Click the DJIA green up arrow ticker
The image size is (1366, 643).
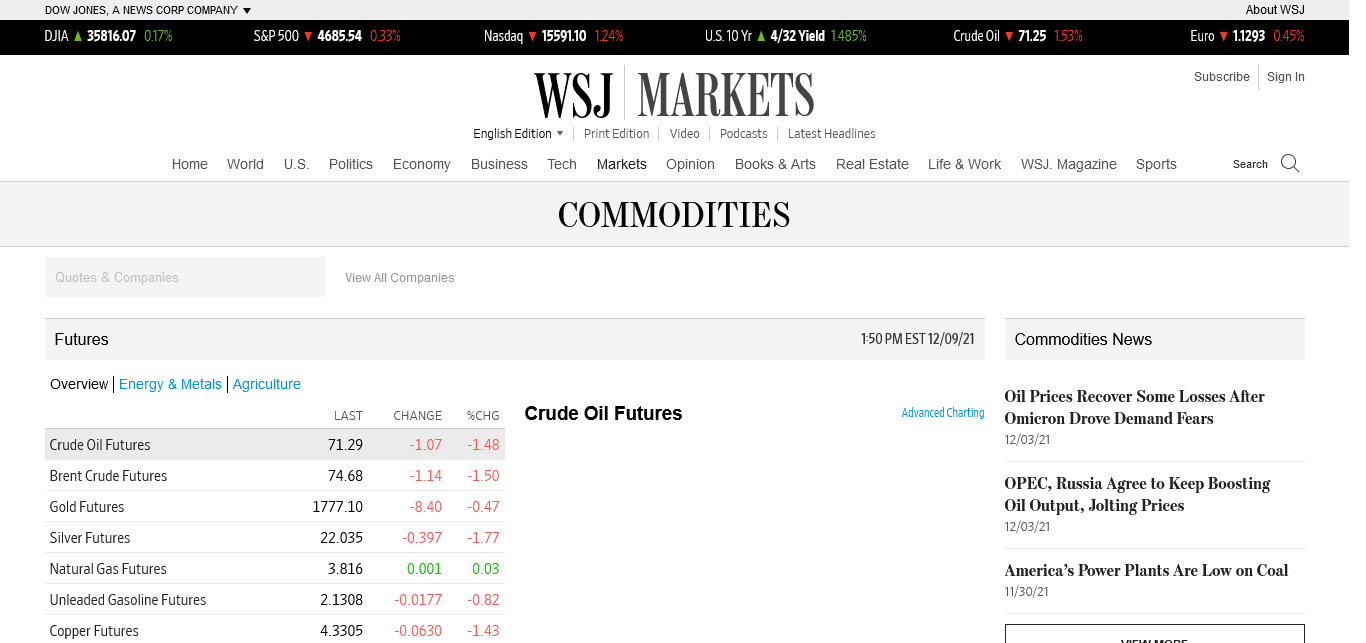coord(78,36)
